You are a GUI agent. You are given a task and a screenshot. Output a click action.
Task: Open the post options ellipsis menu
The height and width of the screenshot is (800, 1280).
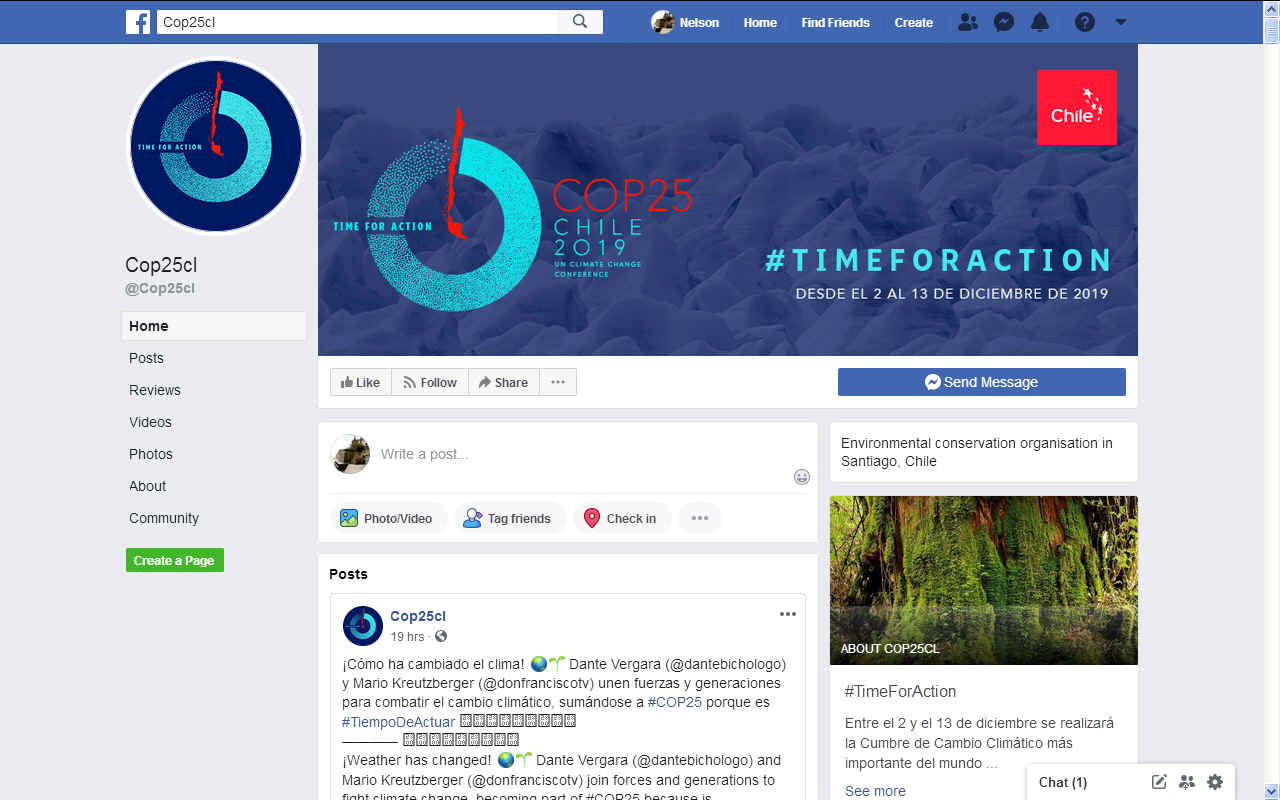(x=788, y=614)
